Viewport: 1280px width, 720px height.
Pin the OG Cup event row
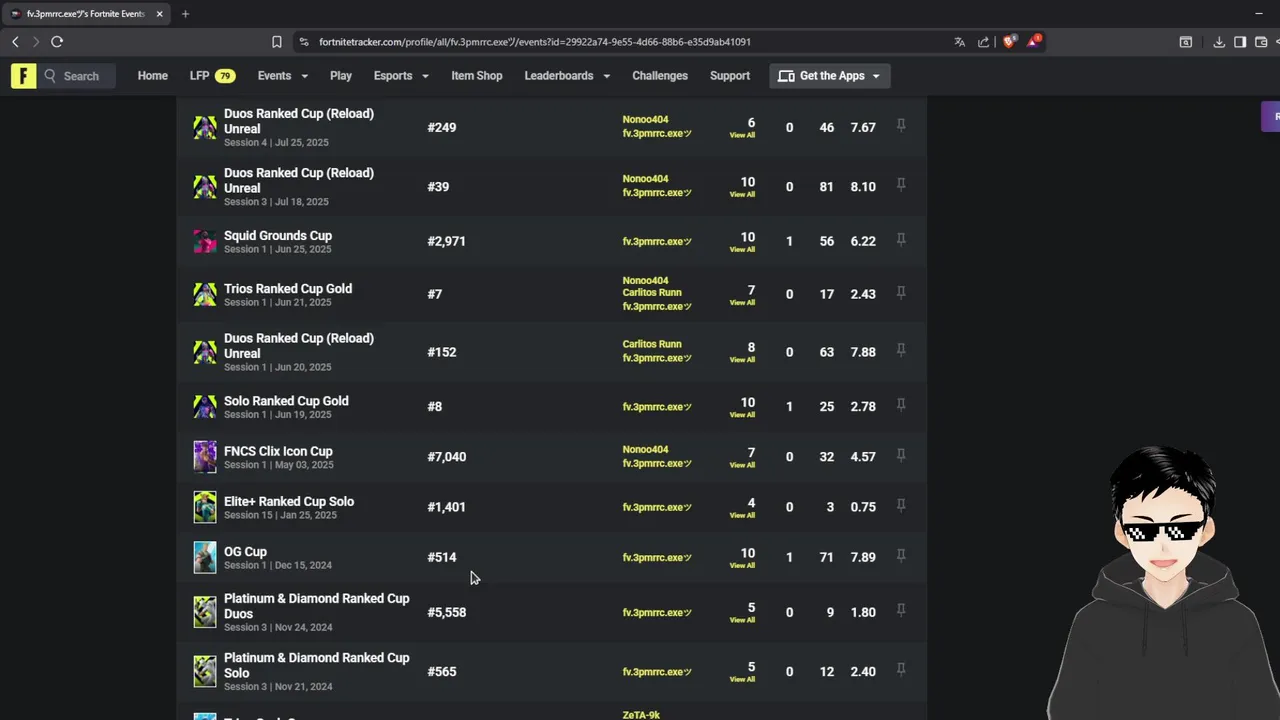[901, 556]
